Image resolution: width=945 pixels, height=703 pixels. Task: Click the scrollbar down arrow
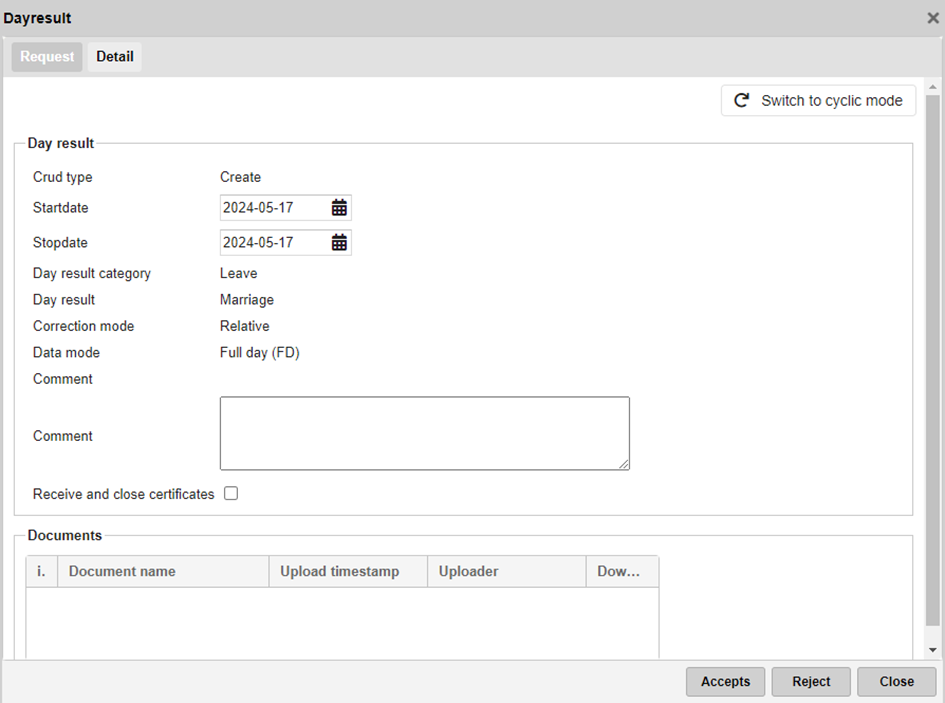pos(932,650)
